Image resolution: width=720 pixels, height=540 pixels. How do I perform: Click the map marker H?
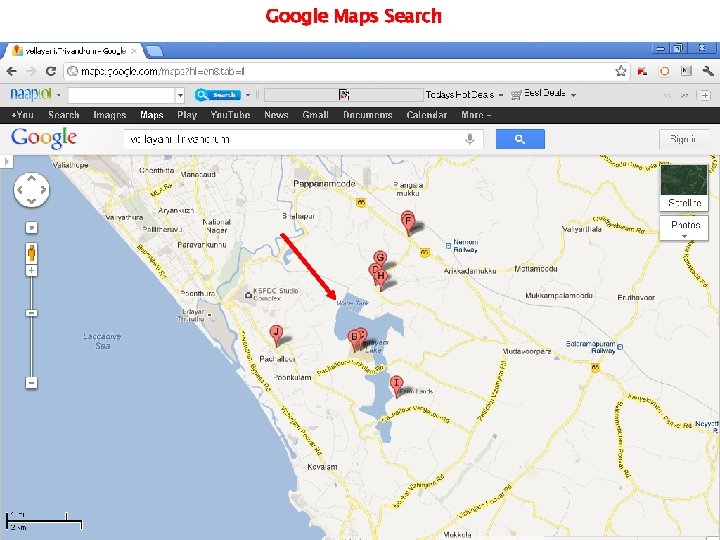pos(381,279)
